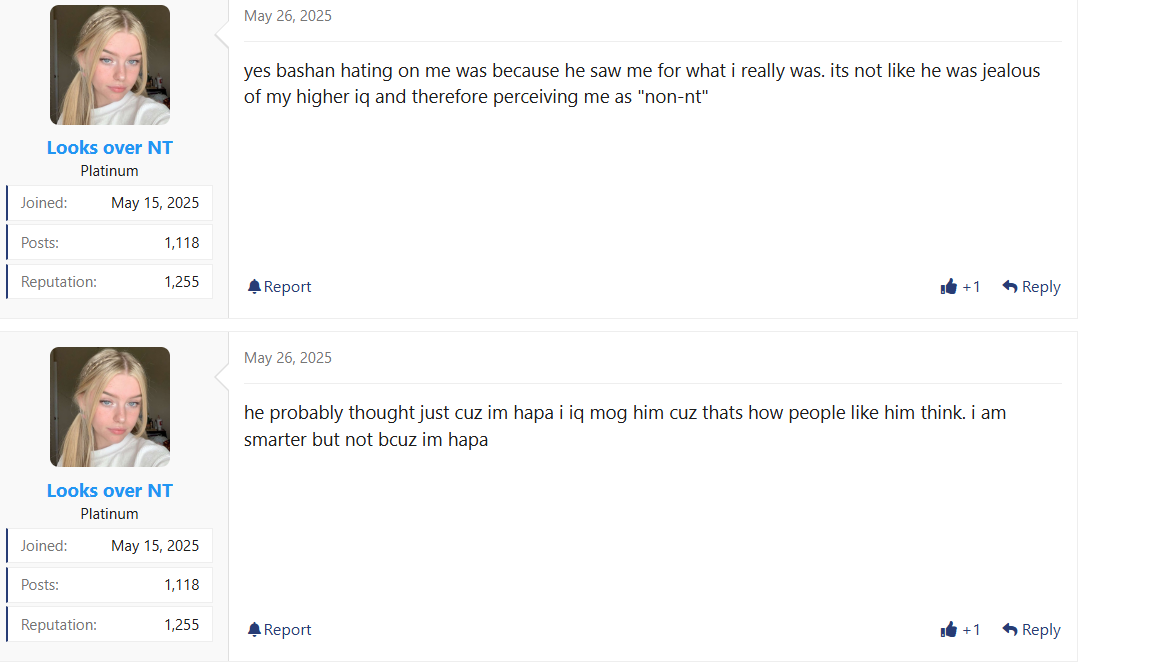
Task: Open the first post's avatar image
Action: (110, 65)
